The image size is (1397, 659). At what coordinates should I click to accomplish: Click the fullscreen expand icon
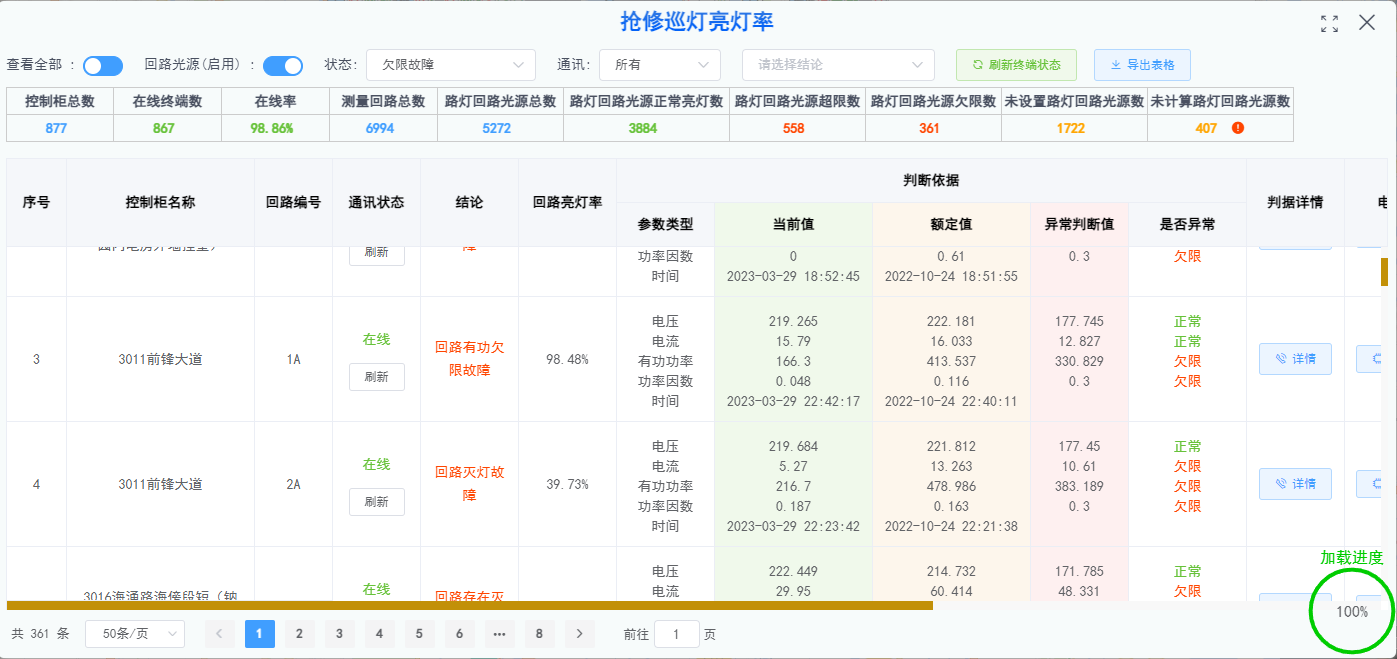pyautogui.click(x=1329, y=24)
